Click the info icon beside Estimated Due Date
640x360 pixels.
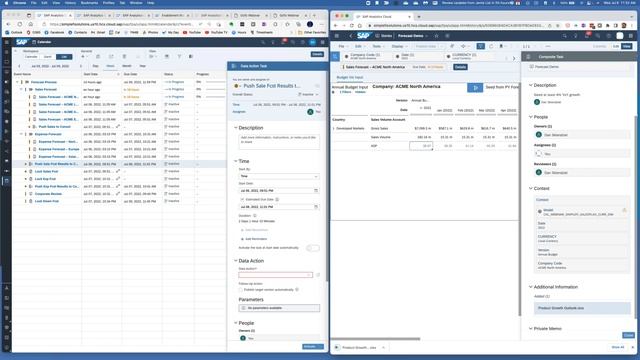click(x=277, y=200)
